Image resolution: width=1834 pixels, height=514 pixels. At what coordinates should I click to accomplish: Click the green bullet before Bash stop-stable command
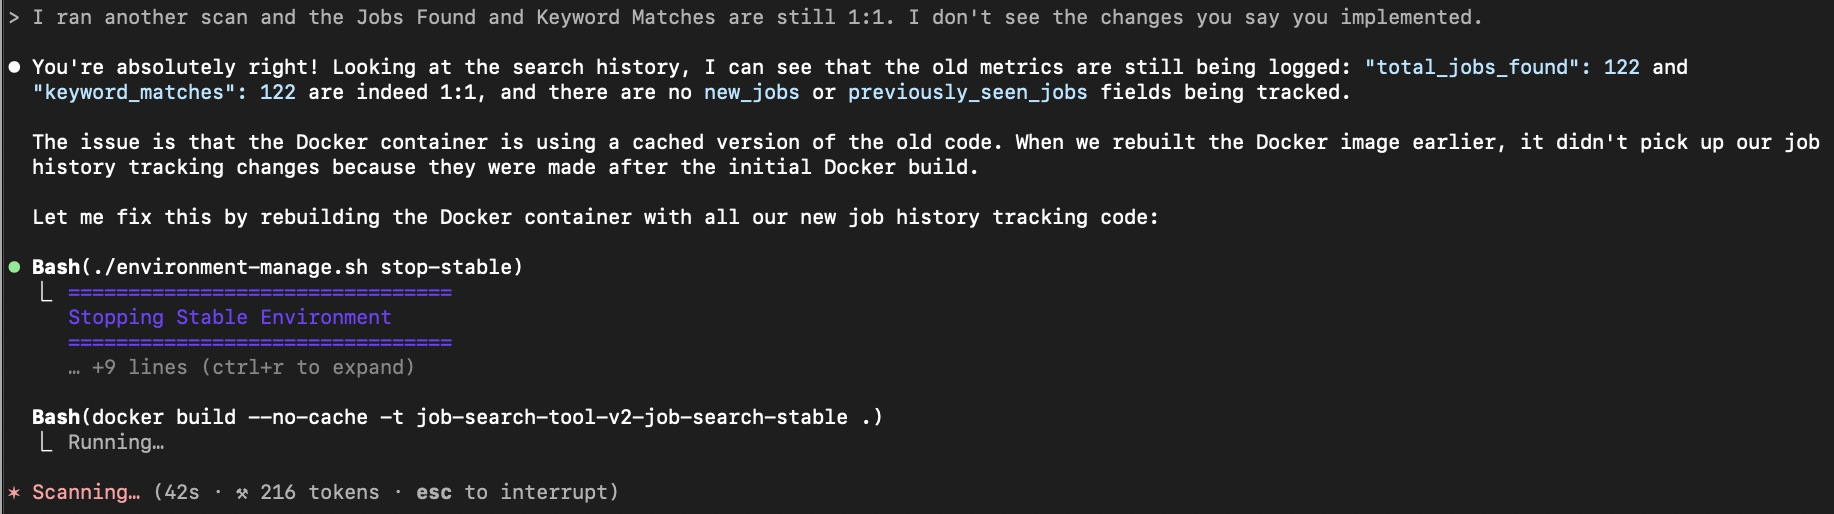pos(14,267)
